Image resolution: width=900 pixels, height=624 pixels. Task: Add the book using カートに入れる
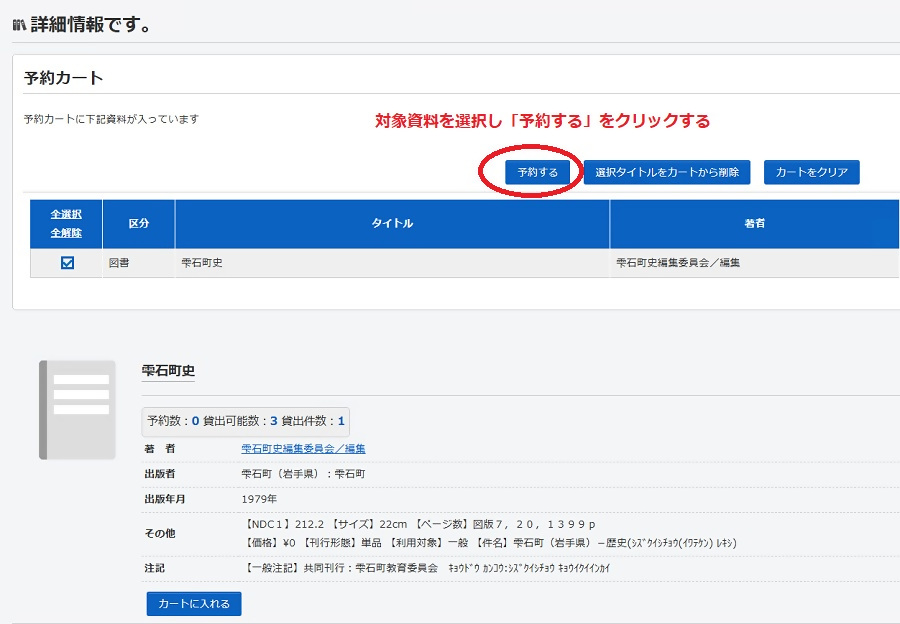pos(192,603)
